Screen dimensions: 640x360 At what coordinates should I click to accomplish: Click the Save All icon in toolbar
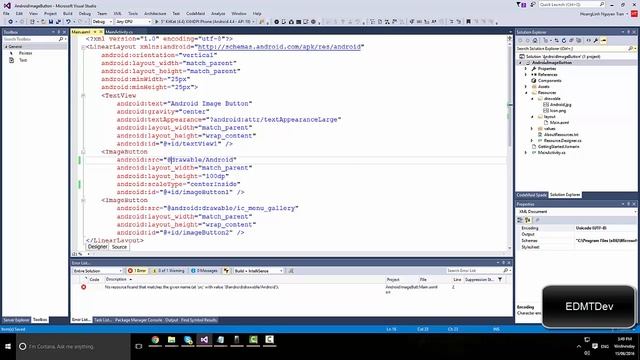coord(58,22)
